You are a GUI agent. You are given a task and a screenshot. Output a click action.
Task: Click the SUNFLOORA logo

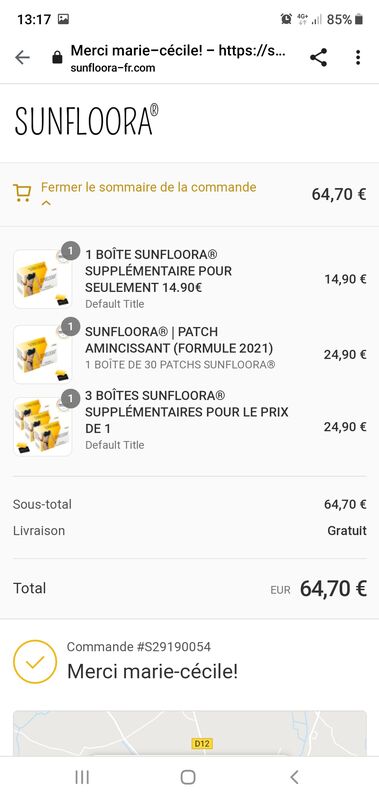click(x=86, y=120)
